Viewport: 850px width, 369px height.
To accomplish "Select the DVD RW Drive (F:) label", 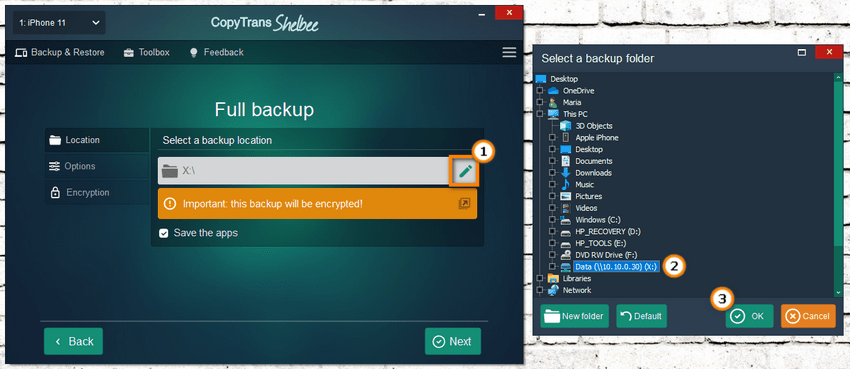I will click(607, 255).
